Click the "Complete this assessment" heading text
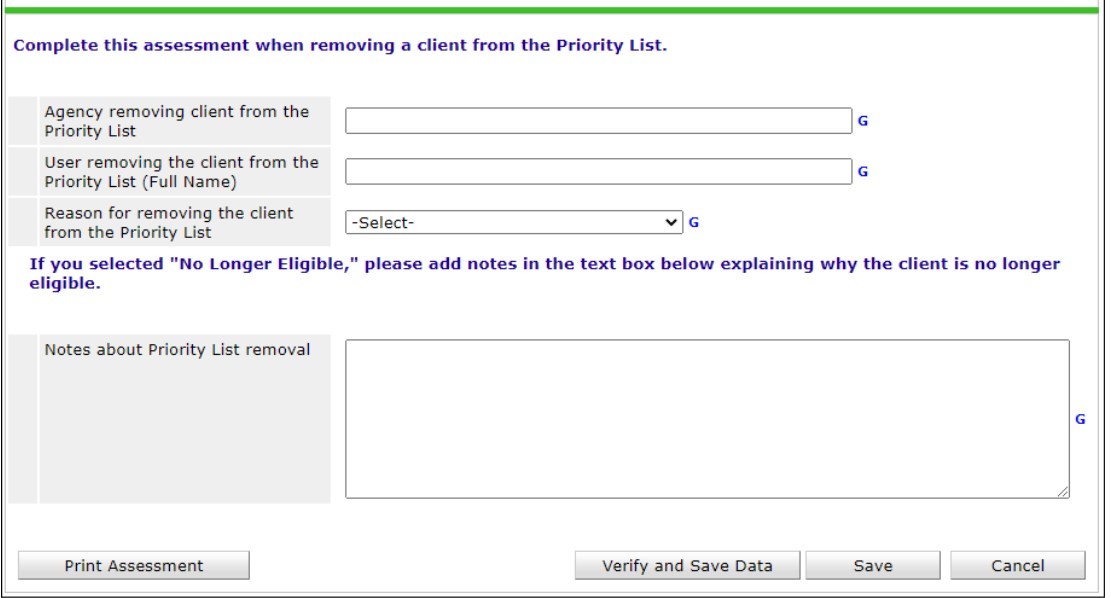1111x598 pixels. (x=339, y=46)
